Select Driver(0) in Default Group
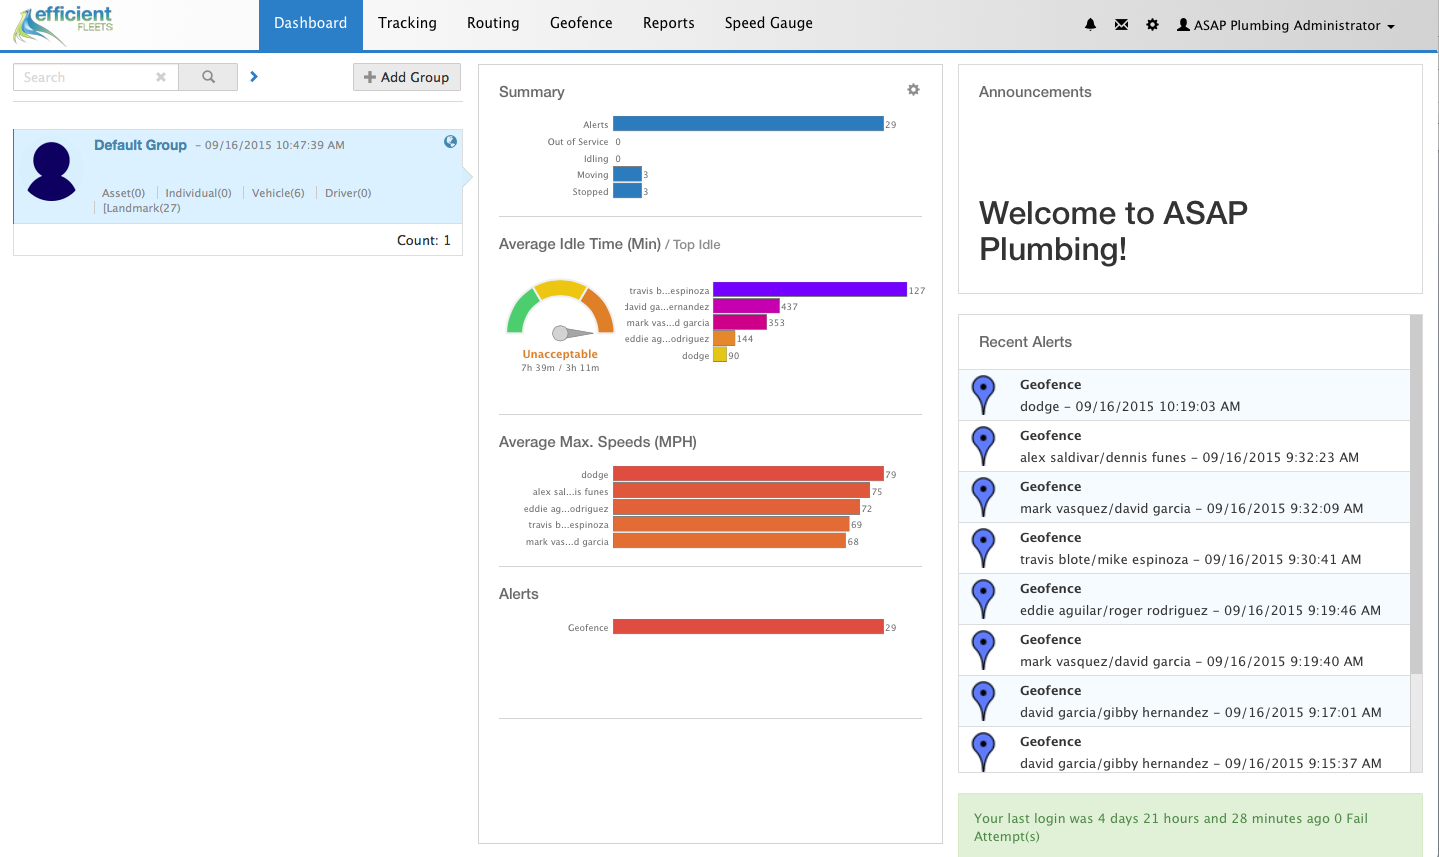Image resolution: width=1439 pixels, height=857 pixels. coord(348,193)
